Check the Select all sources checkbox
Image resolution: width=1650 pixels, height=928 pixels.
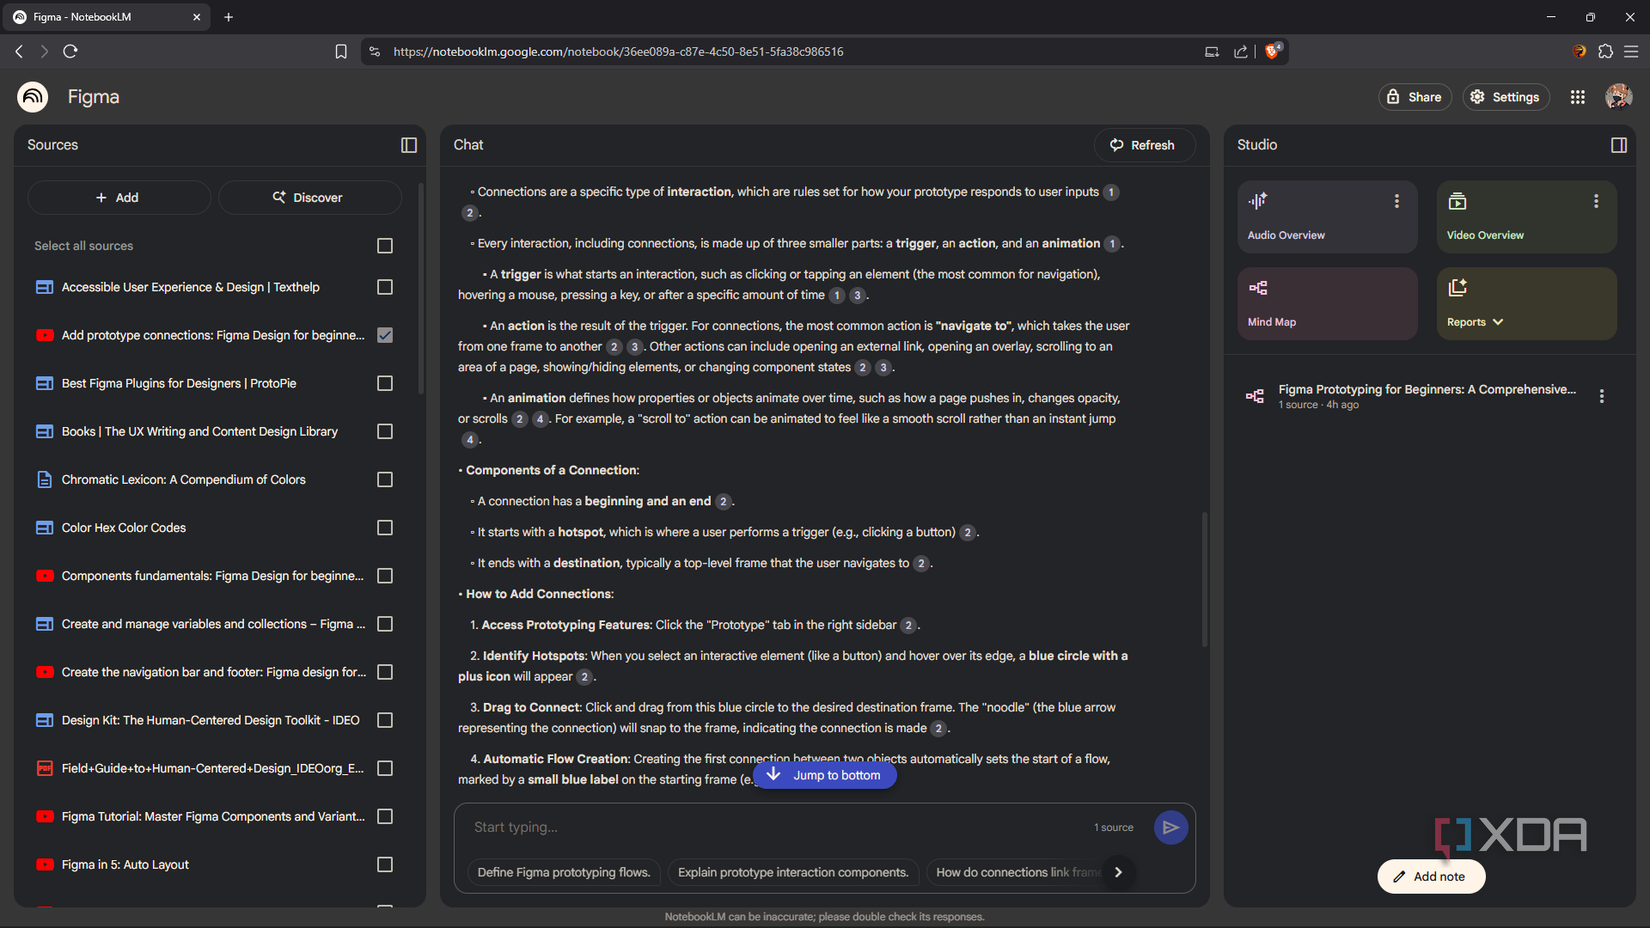pyautogui.click(x=385, y=246)
